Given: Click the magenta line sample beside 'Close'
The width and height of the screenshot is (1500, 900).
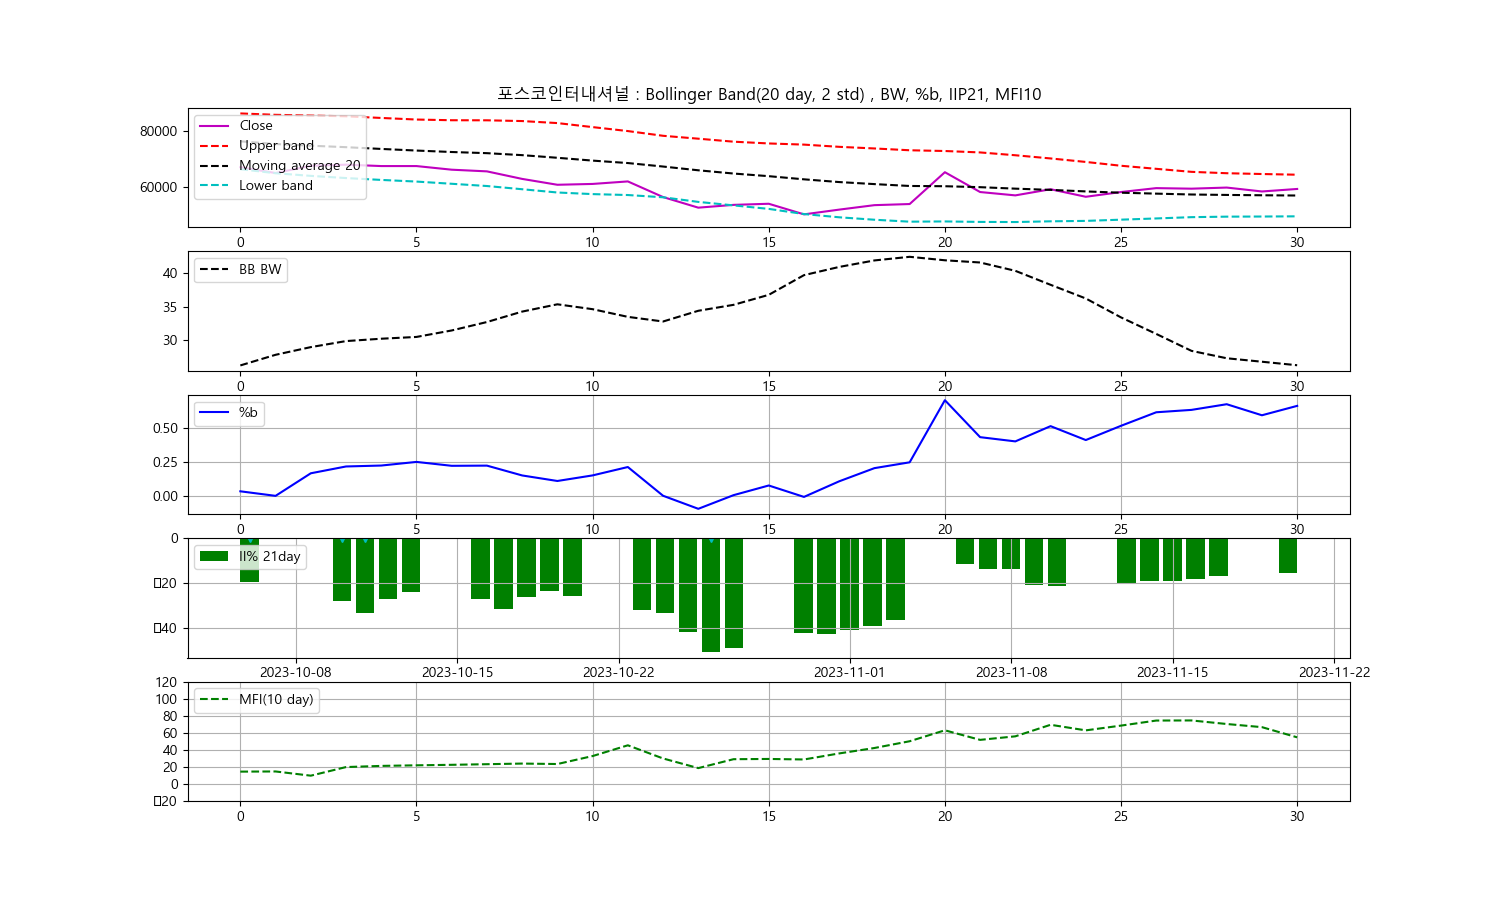Looking at the screenshot, I should click(215, 126).
